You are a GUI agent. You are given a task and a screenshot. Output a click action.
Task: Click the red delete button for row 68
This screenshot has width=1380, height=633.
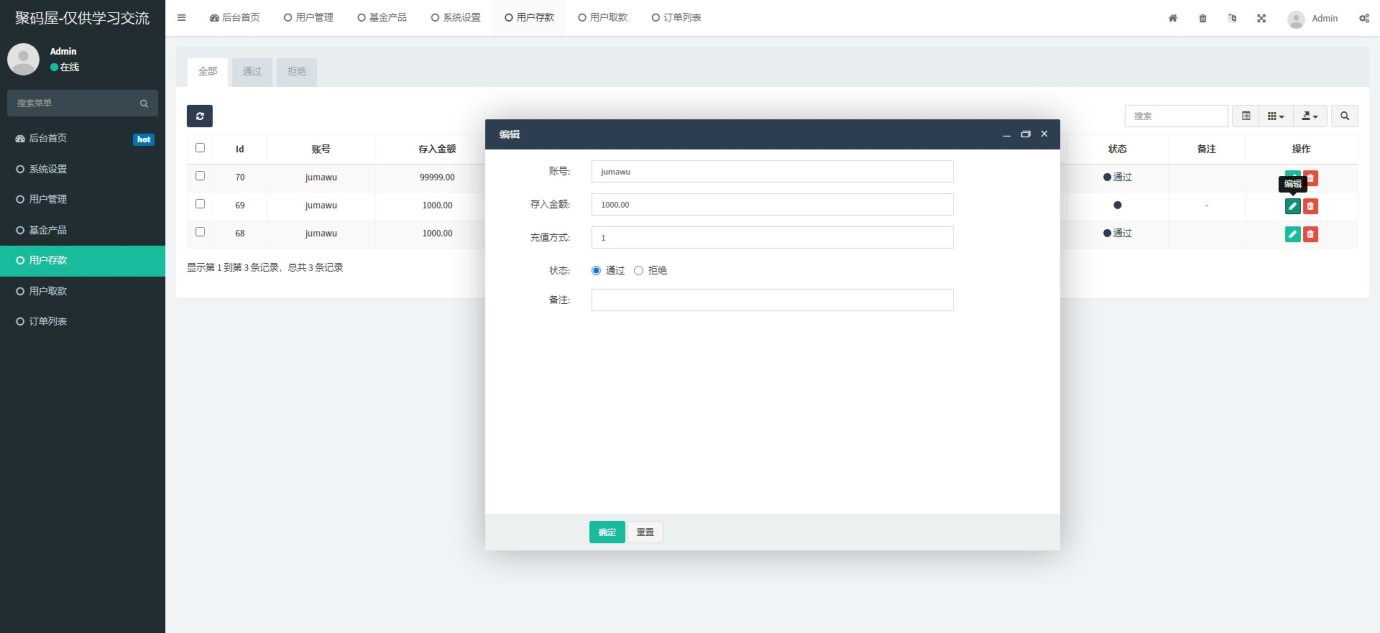tap(1310, 234)
